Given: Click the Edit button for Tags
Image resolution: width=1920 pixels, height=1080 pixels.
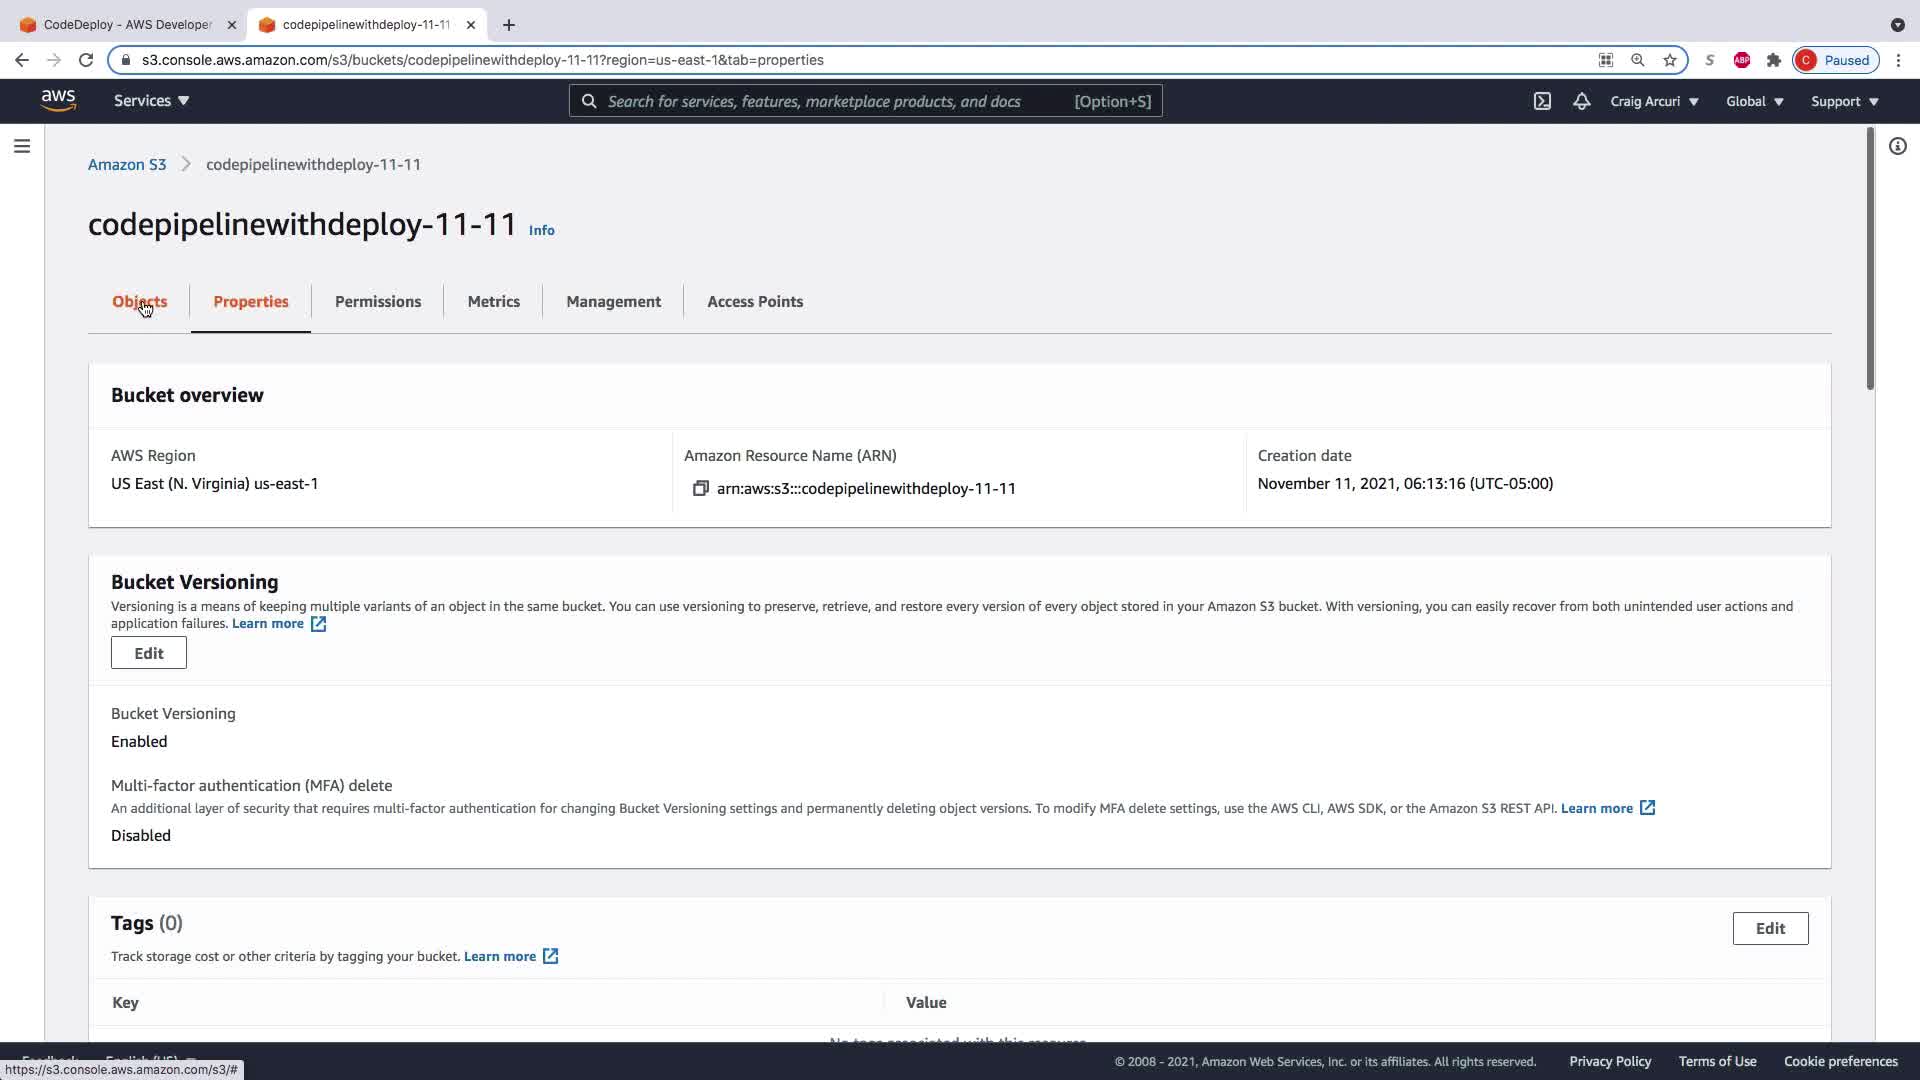Looking at the screenshot, I should 1769,928.
